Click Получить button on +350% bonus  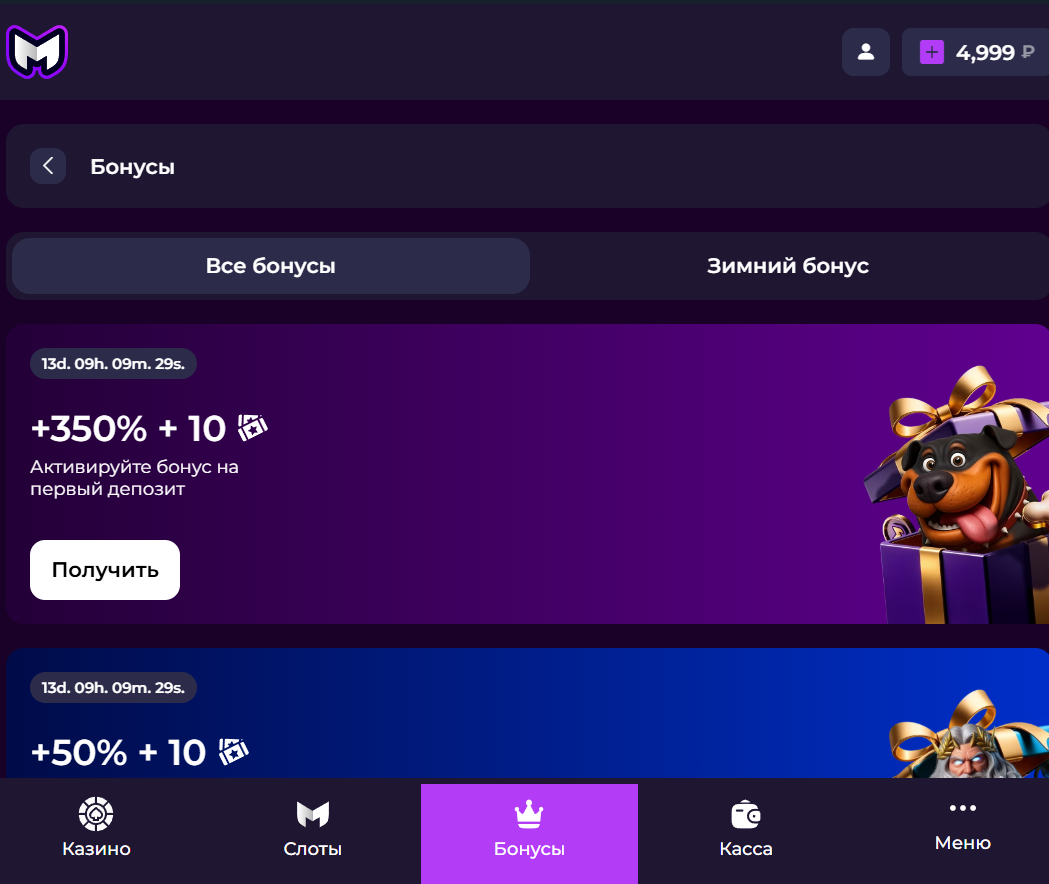pyautogui.click(x=105, y=570)
